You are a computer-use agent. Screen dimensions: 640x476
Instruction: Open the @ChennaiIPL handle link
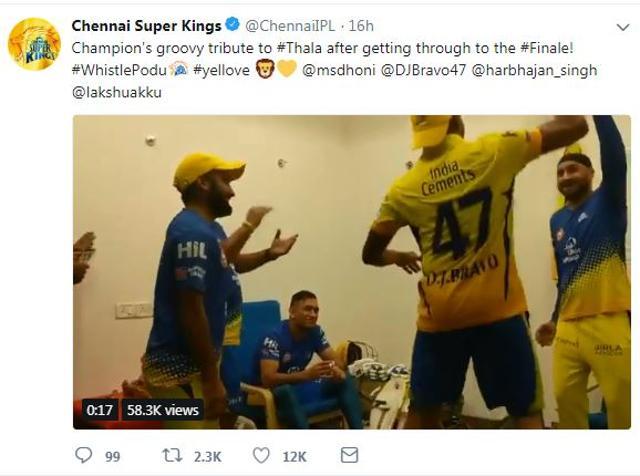pos(284,24)
